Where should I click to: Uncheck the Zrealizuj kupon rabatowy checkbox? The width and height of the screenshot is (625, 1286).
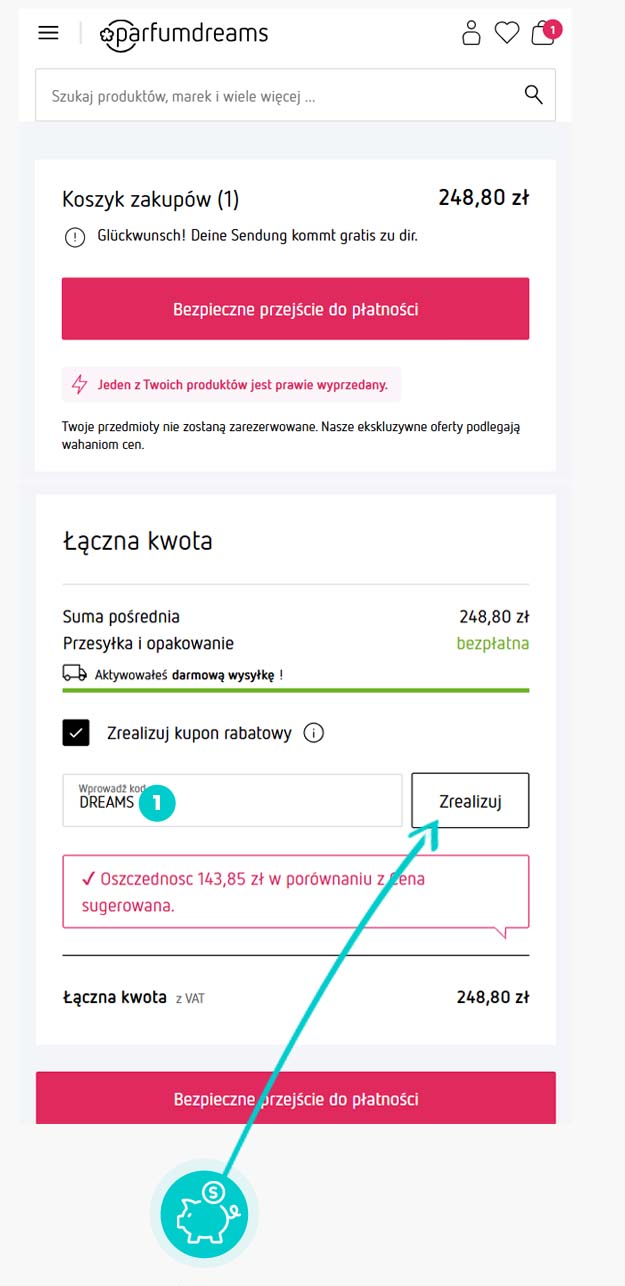point(77,733)
